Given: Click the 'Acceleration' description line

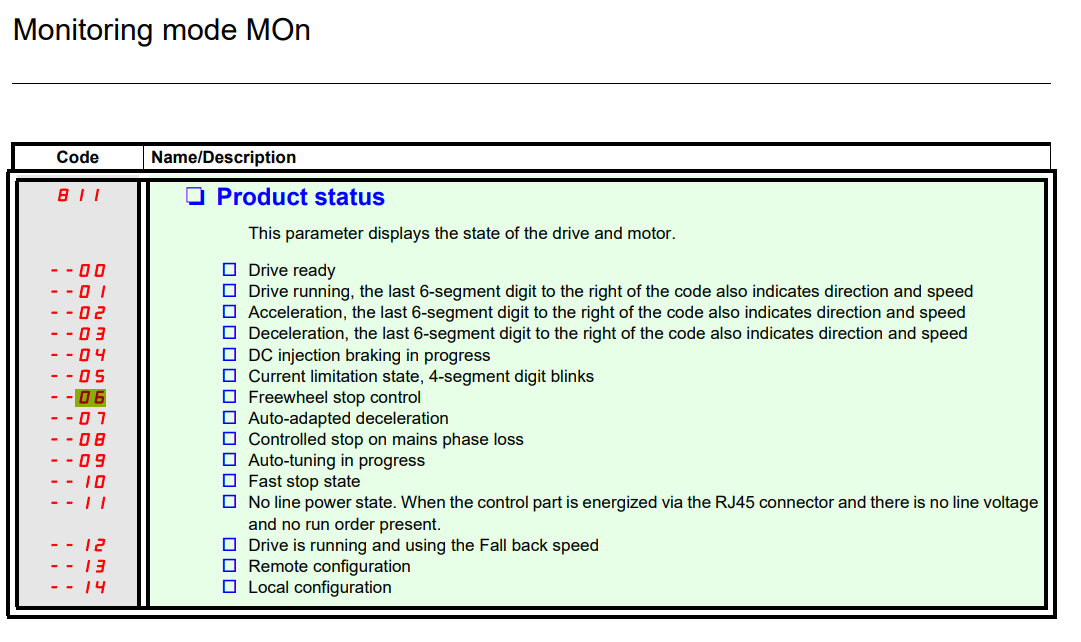Looking at the screenshot, I should (x=607, y=312).
